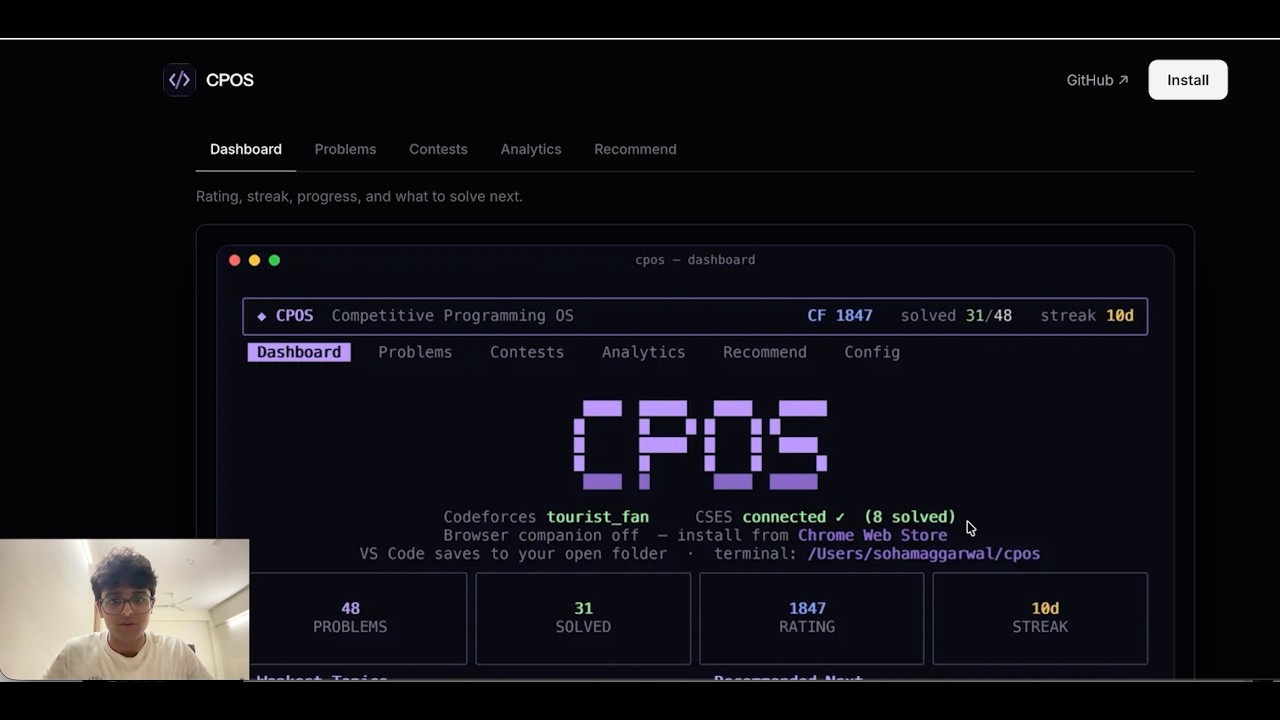This screenshot has height=720, width=1280.
Task: Open the Contests page tab
Action: (438, 149)
